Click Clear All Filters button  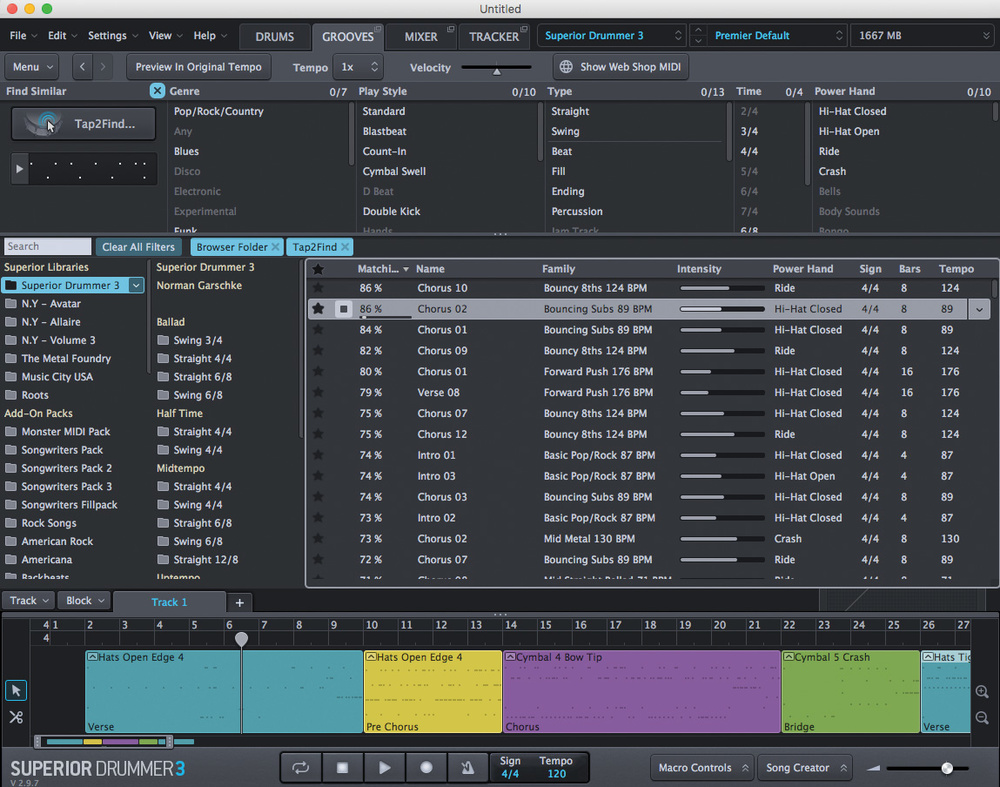coord(138,247)
